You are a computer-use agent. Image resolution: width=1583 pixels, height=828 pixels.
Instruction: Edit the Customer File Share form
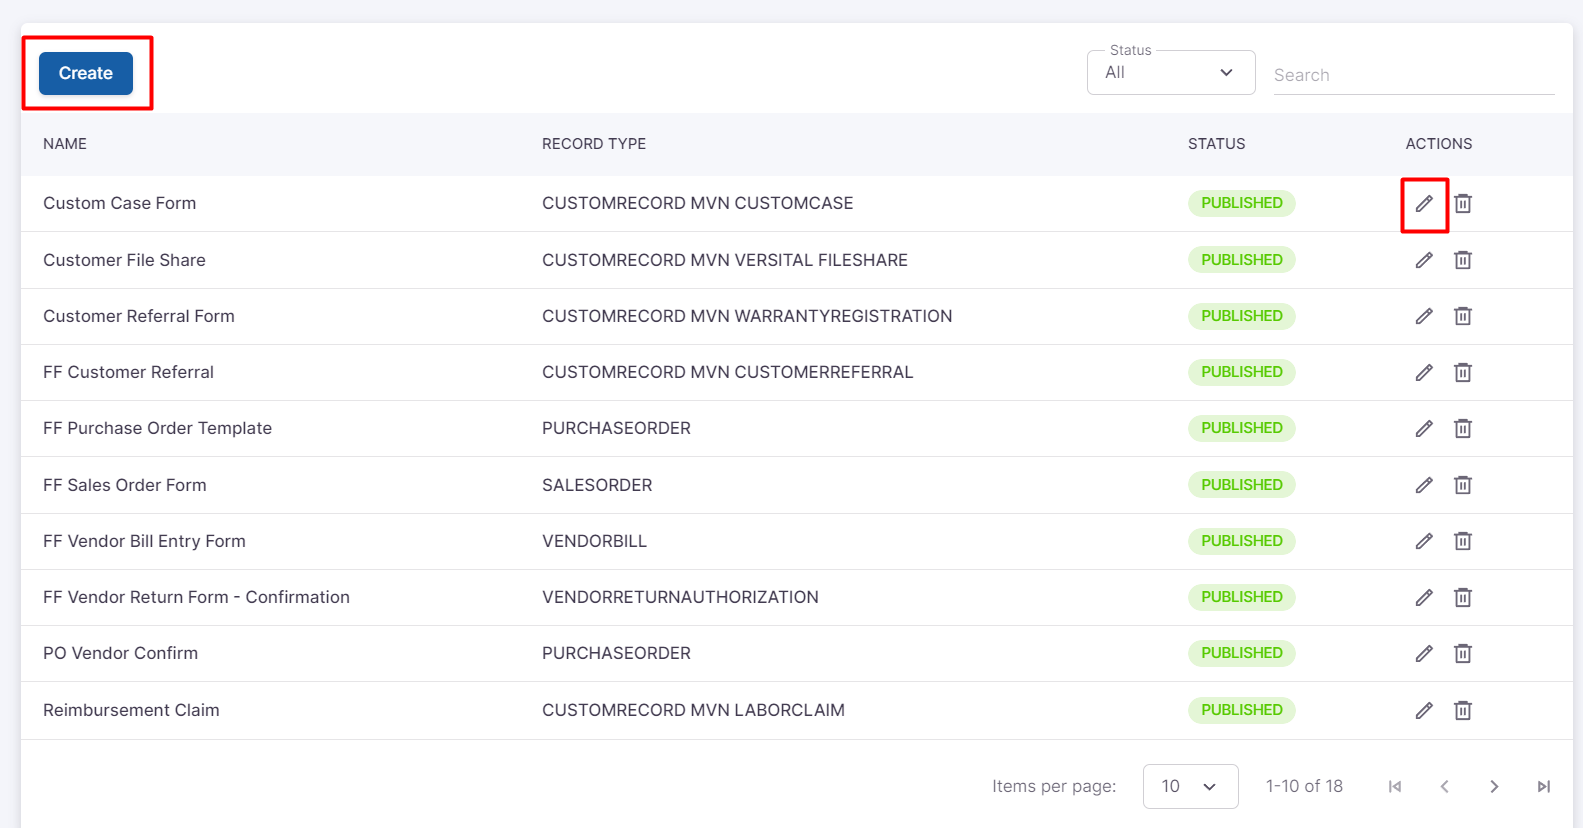[x=1424, y=260]
